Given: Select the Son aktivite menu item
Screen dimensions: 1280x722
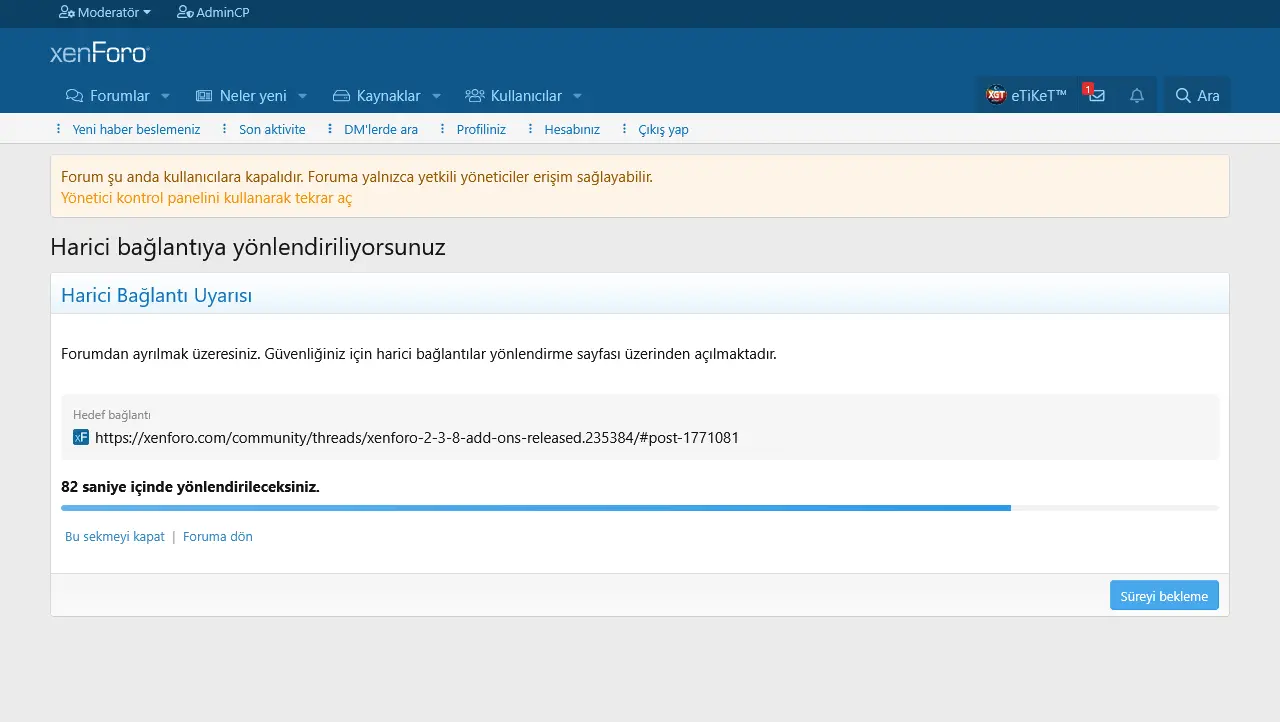Looking at the screenshot, I should (x=271, y=129).
